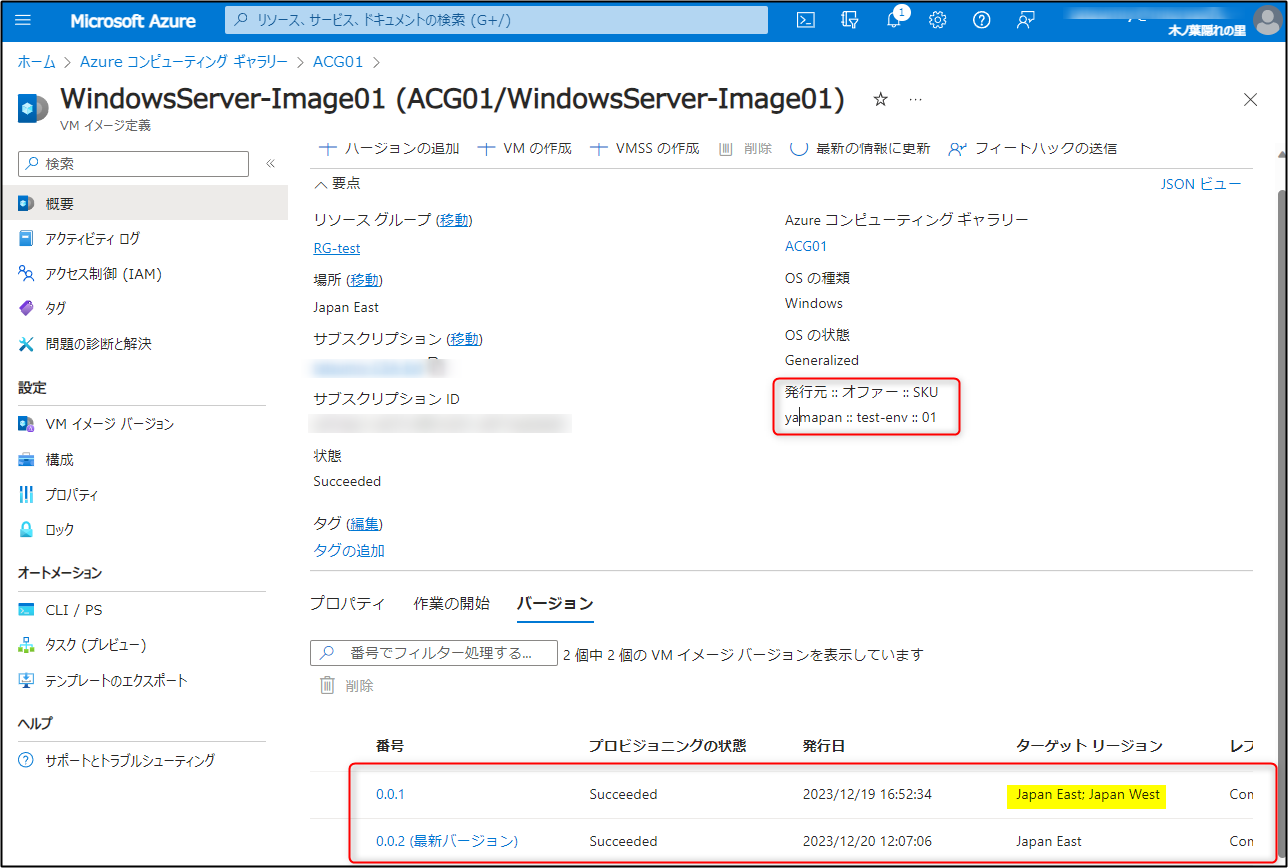Image resolution: width=1288 pixels, height=868 pixels.
Task: Sort by プロビジョニングの状態 column header
Action: click(668, 746)
